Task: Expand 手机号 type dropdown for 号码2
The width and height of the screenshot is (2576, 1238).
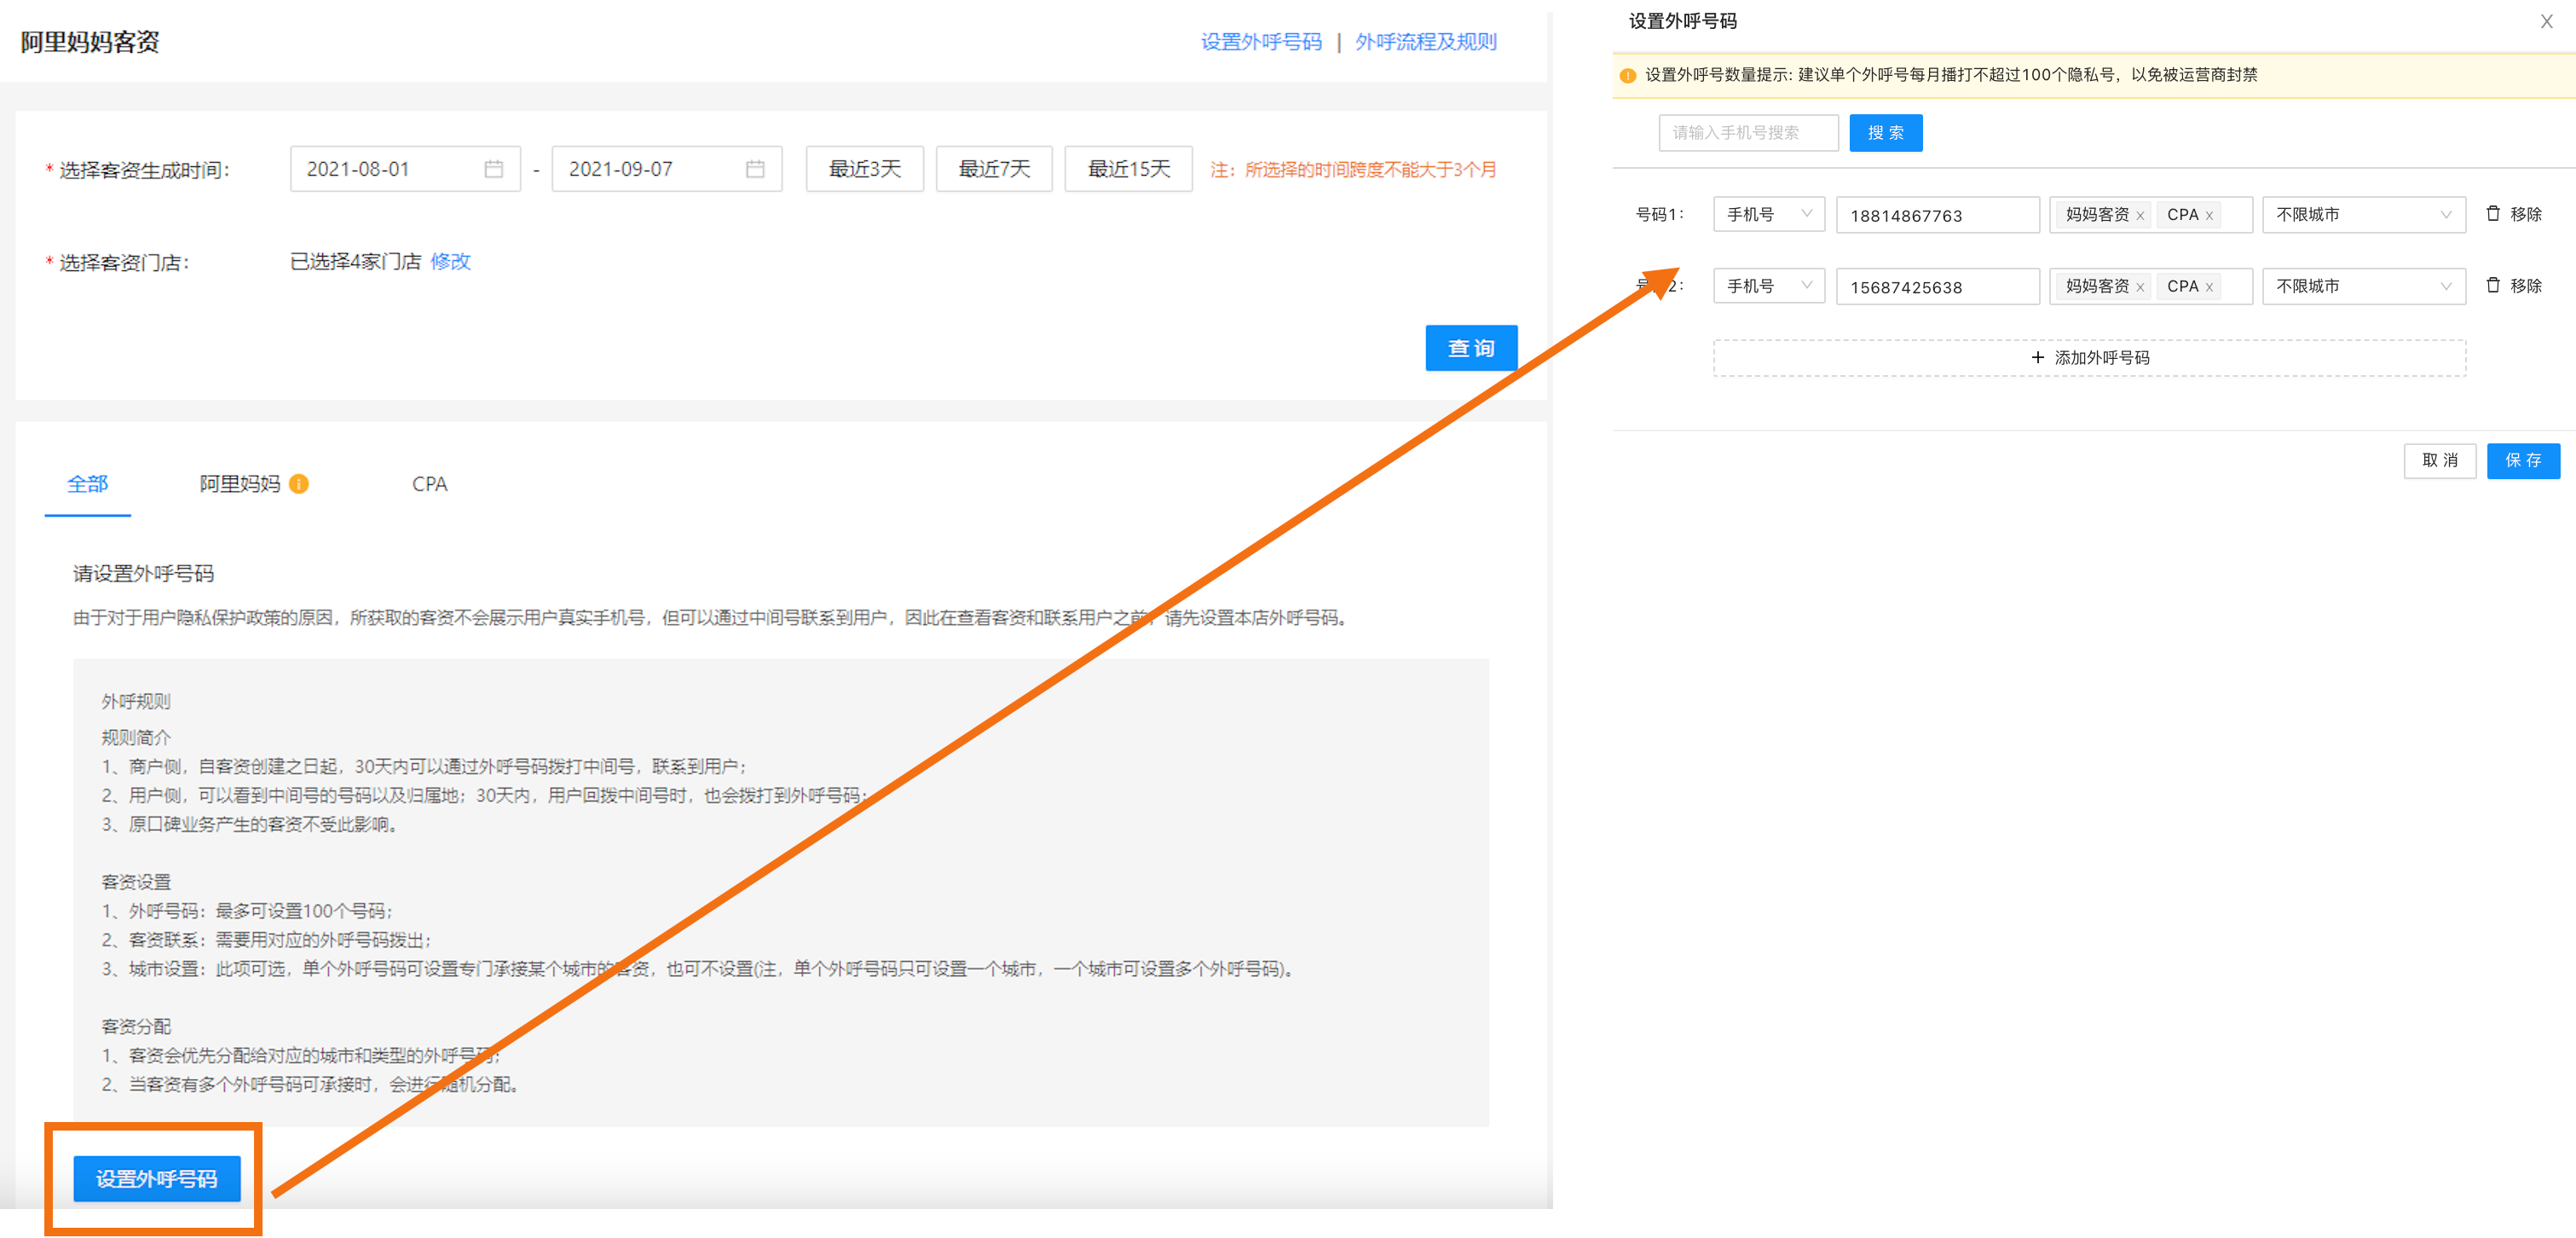Action: click(1768, 286)
